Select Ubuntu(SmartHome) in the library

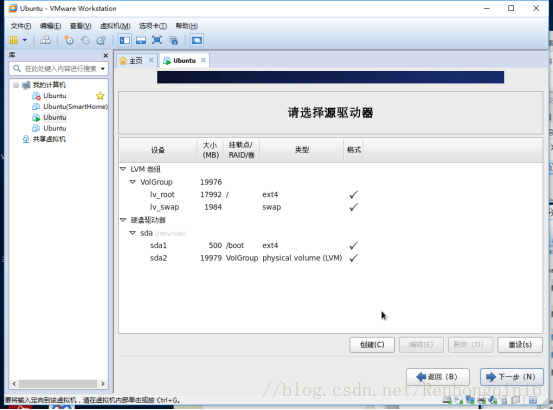(x=75, y=106)
